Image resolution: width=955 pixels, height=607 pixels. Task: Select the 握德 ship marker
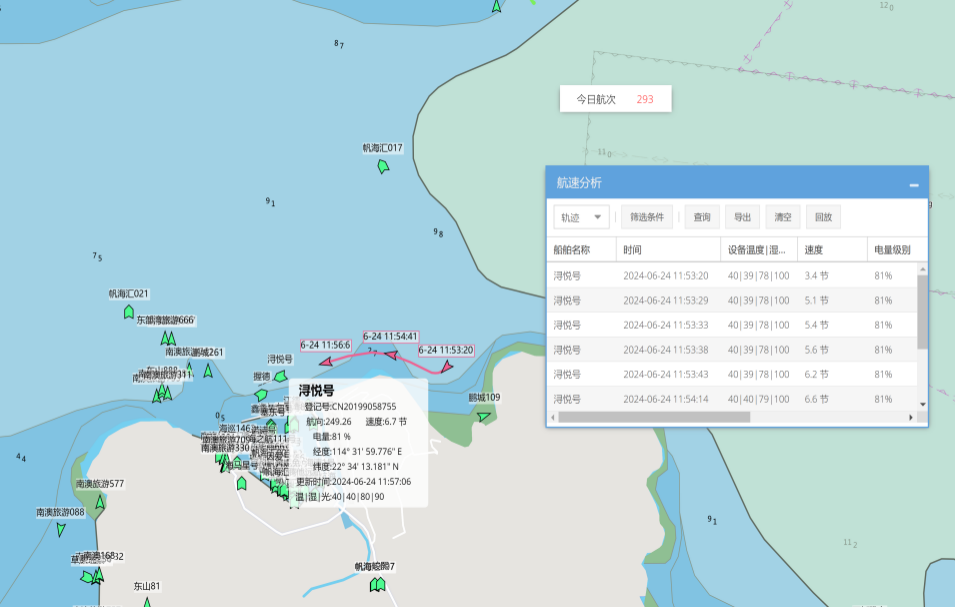261,394
